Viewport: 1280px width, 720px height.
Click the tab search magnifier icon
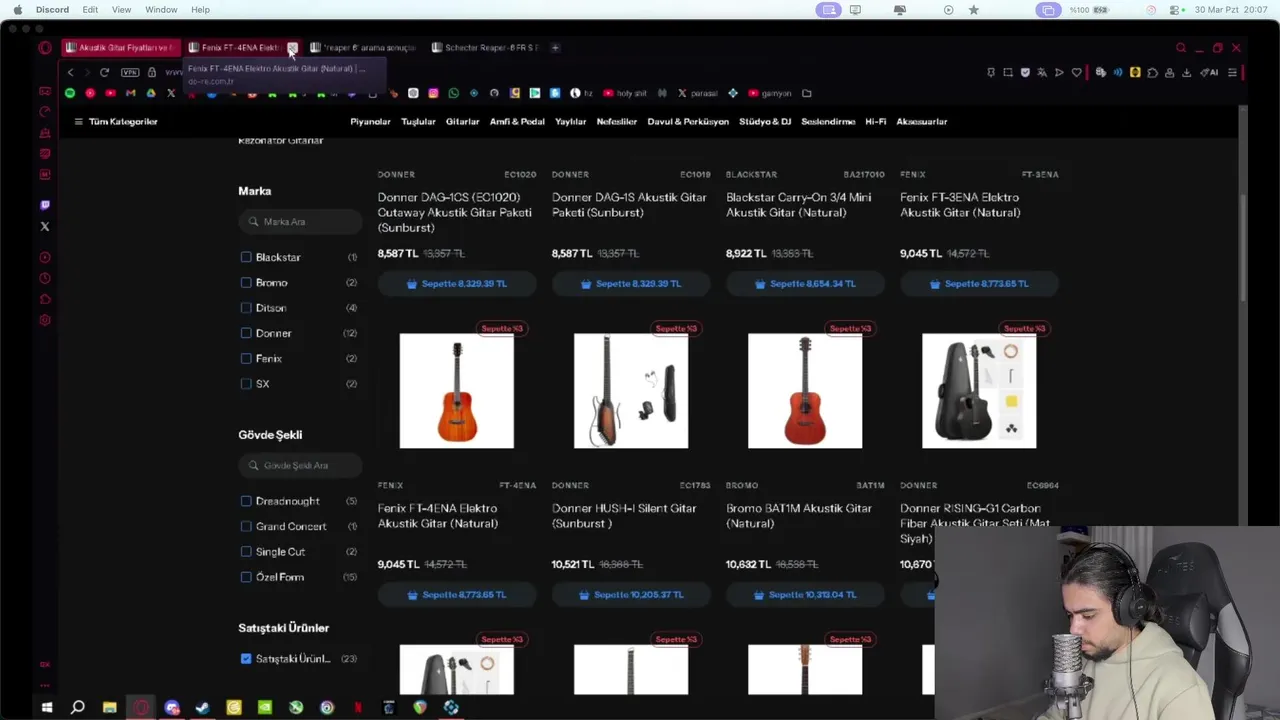tap(1181, 47)
